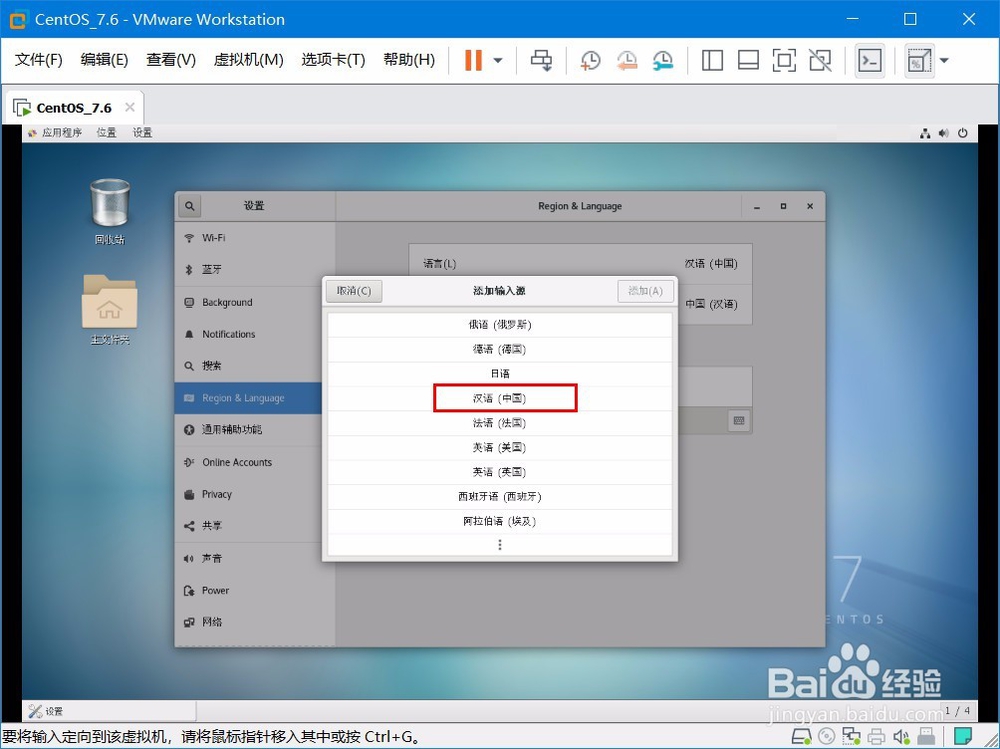Open the 编辑(E) menu
The width and height of the screenshot is (1000, 749).
coord(104,60)
